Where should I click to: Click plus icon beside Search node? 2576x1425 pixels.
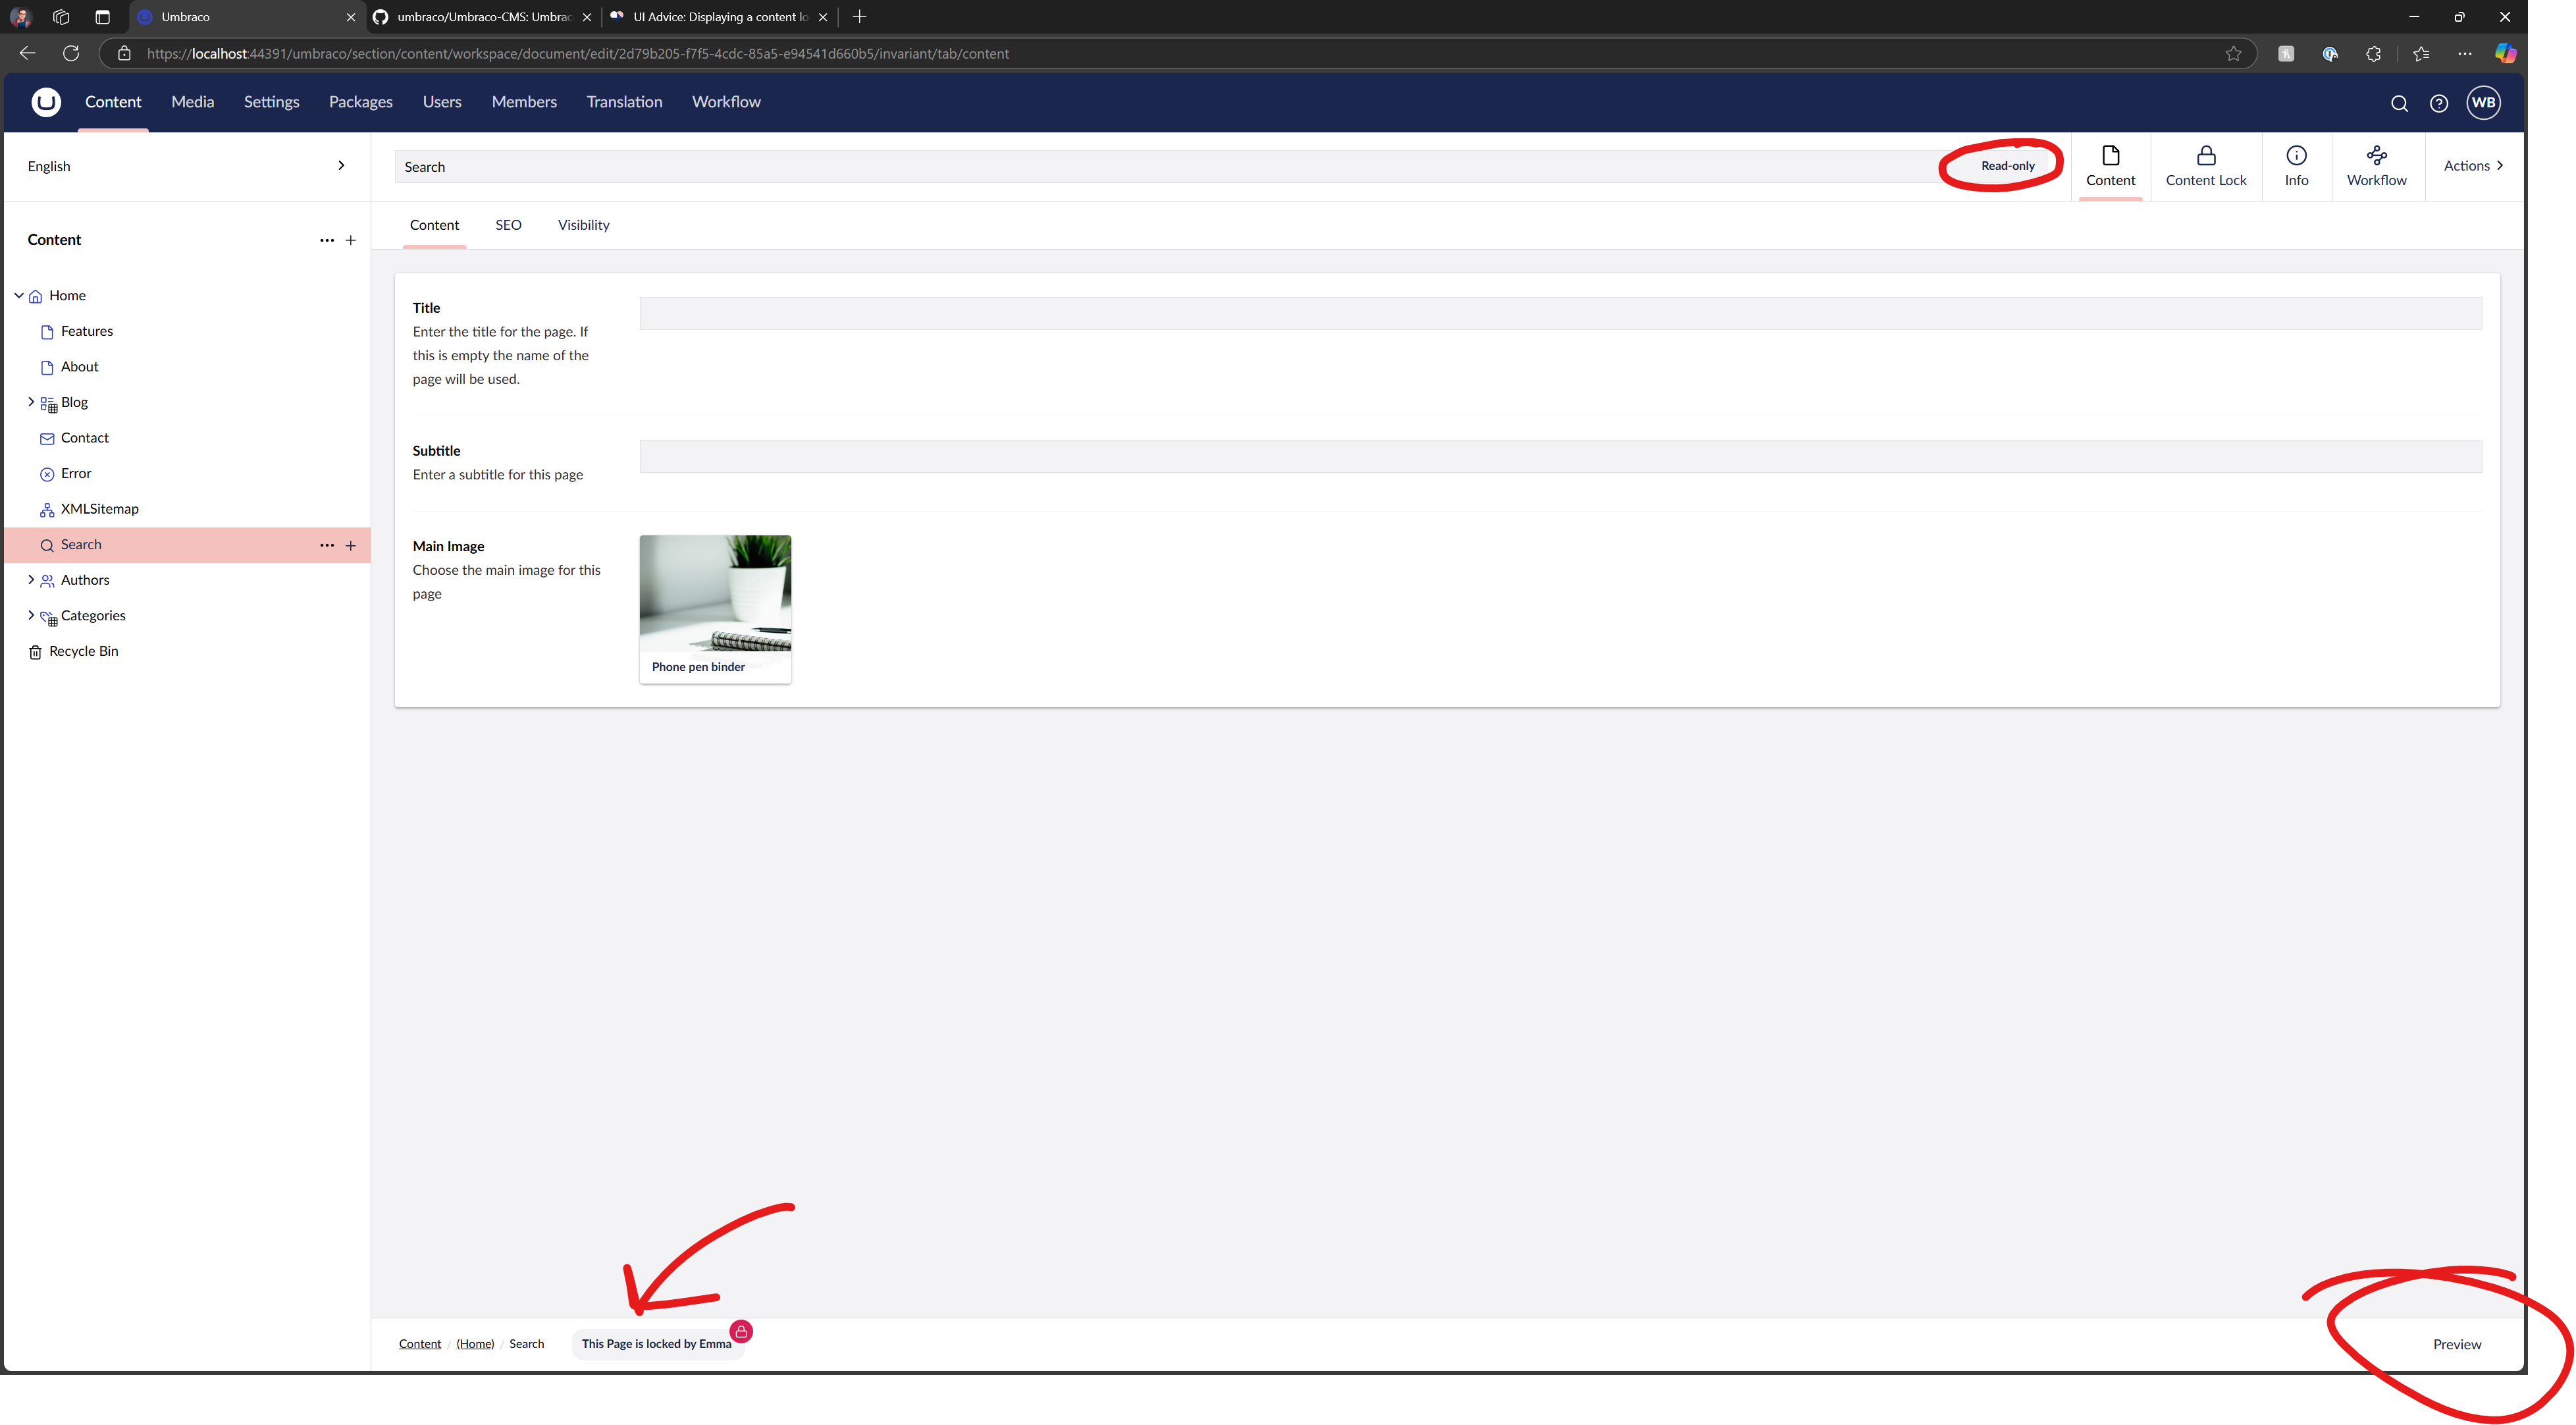351,545
